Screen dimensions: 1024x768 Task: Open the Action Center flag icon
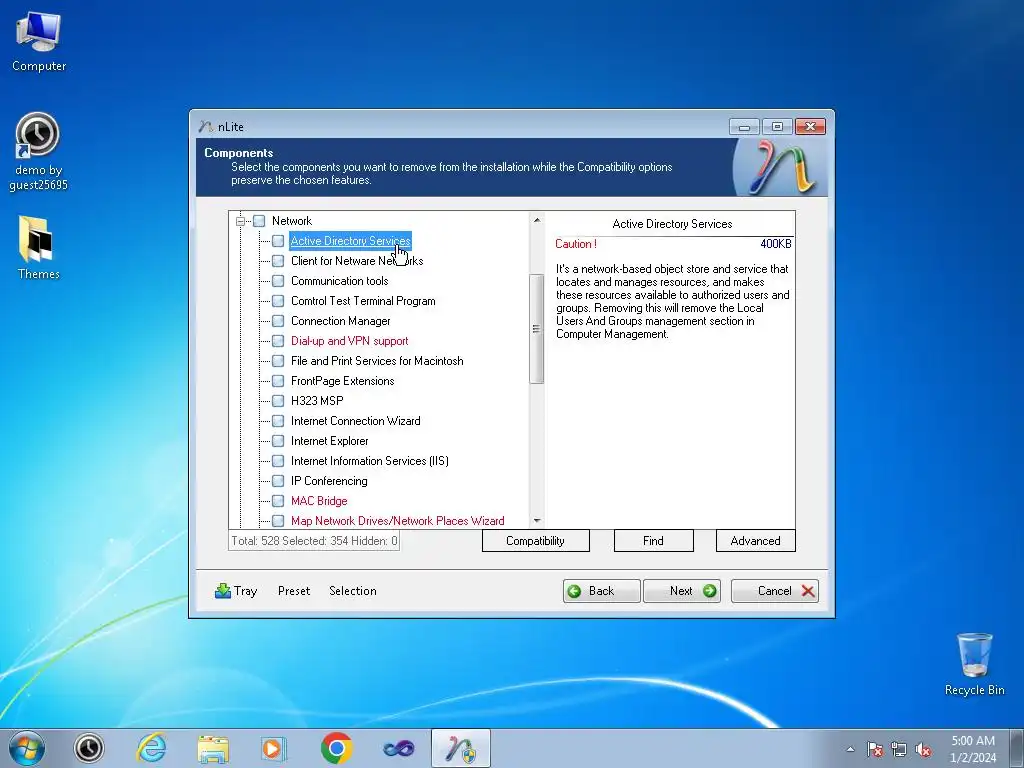tap(874, 749)
